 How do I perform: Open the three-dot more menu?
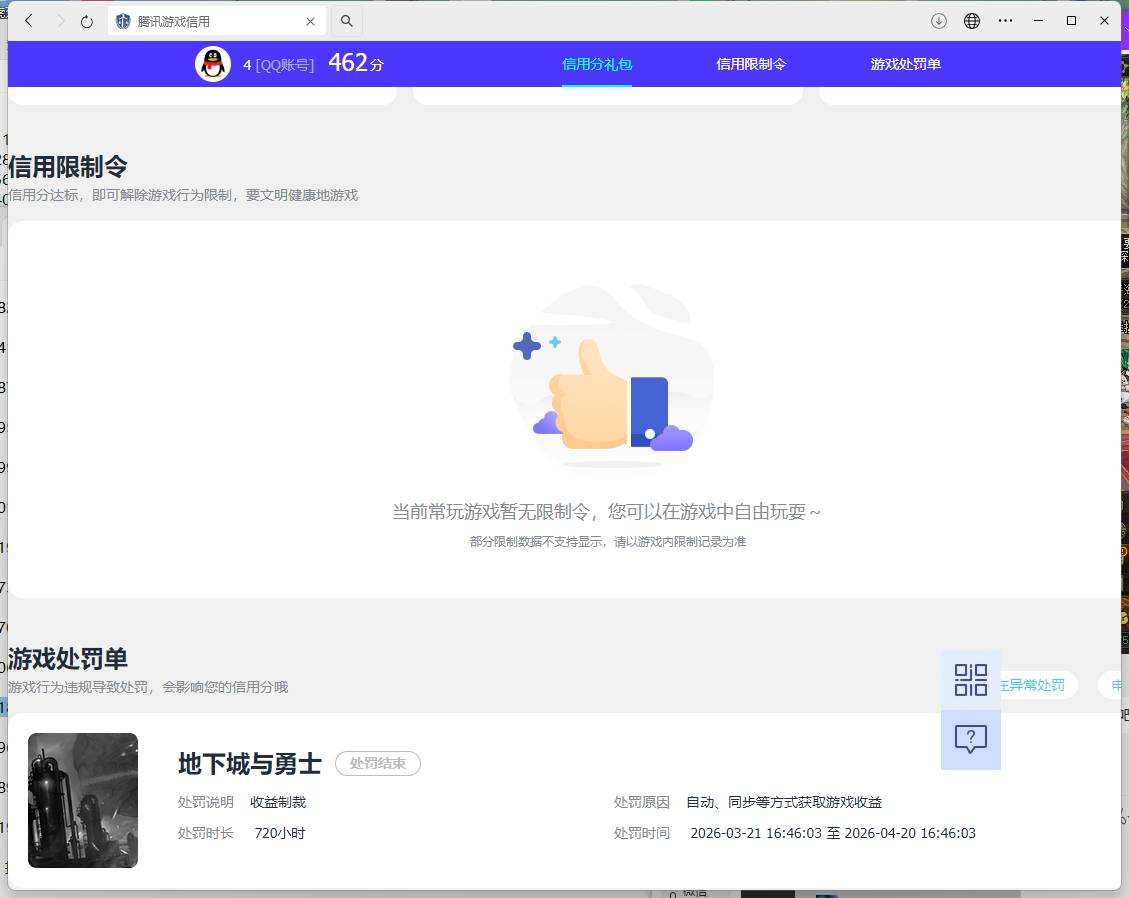[1005, 21]
